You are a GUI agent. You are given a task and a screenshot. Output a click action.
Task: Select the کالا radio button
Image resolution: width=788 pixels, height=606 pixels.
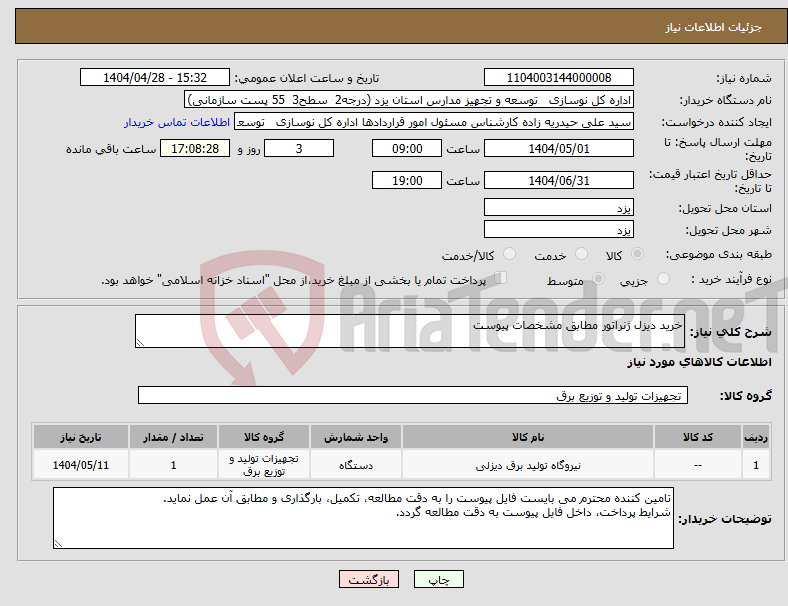(637, 254)
